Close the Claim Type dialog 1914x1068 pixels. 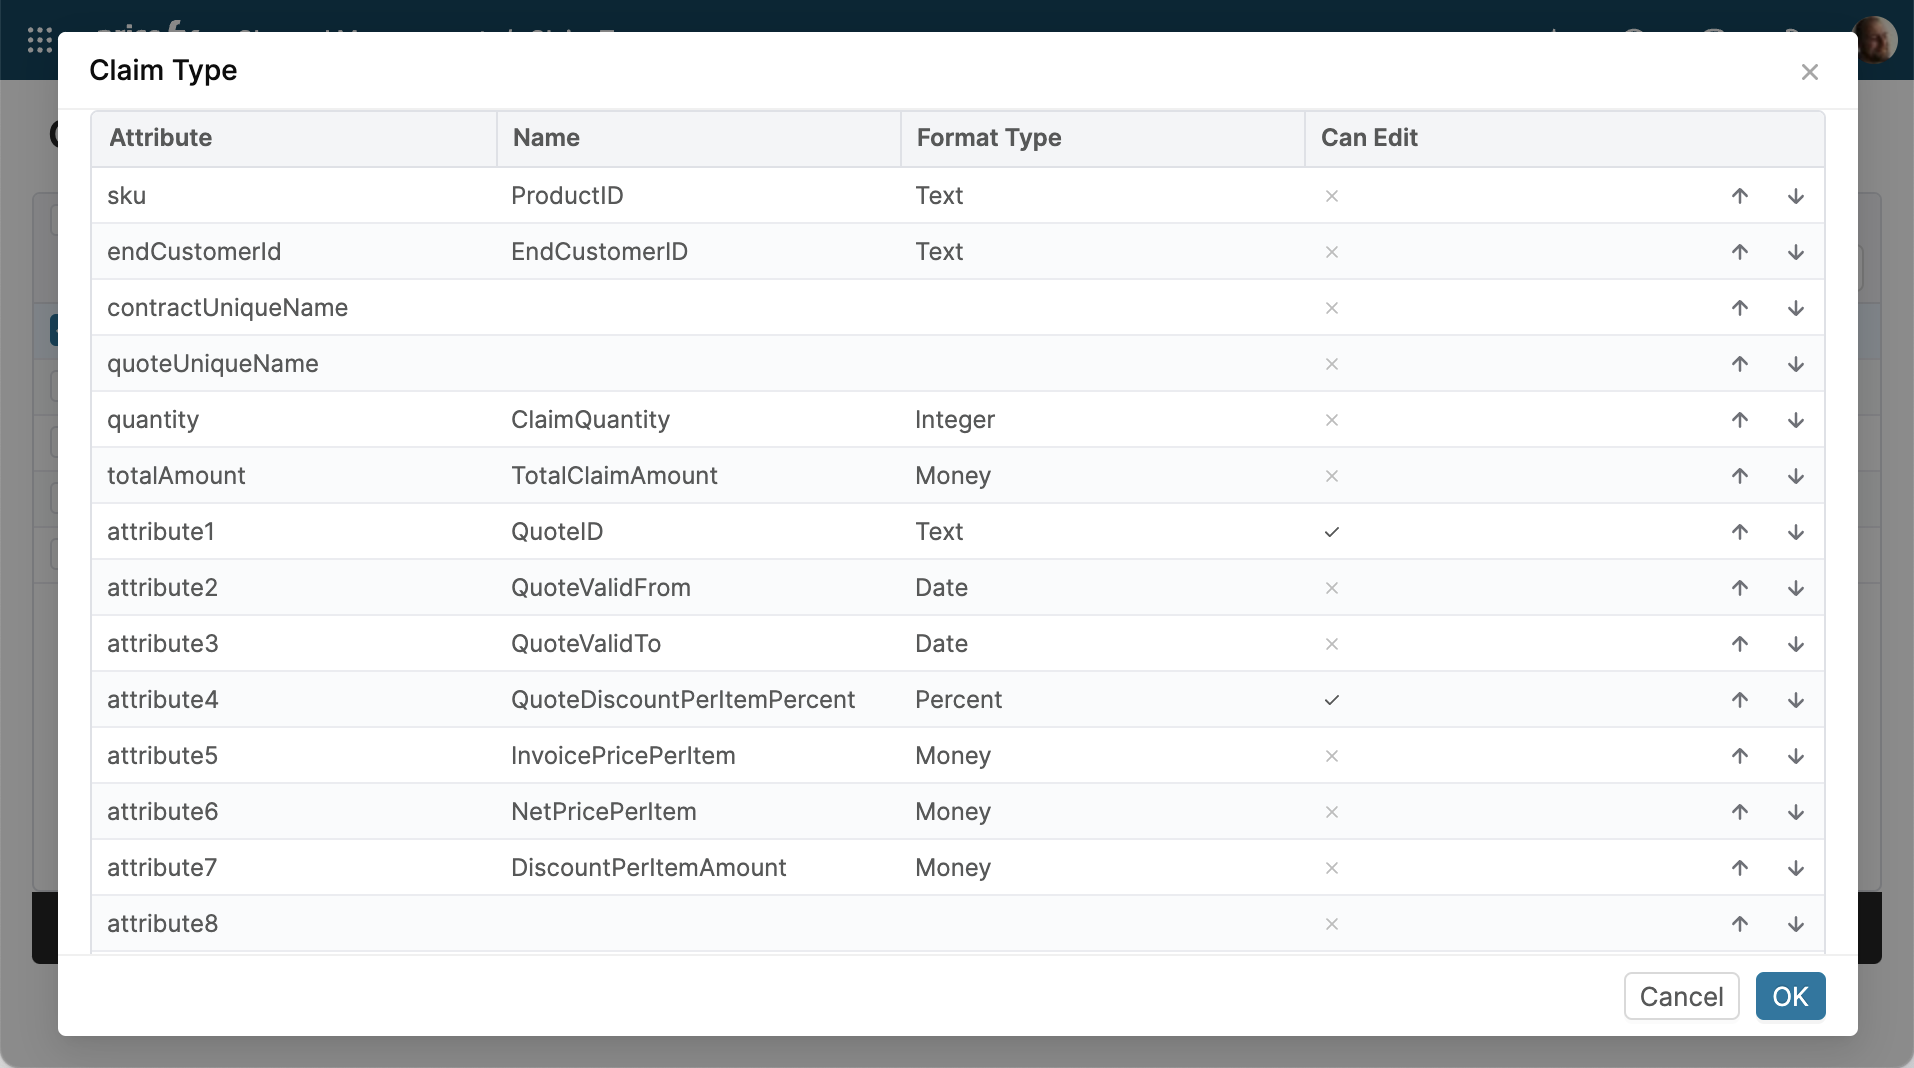(x=1808, y=72)
